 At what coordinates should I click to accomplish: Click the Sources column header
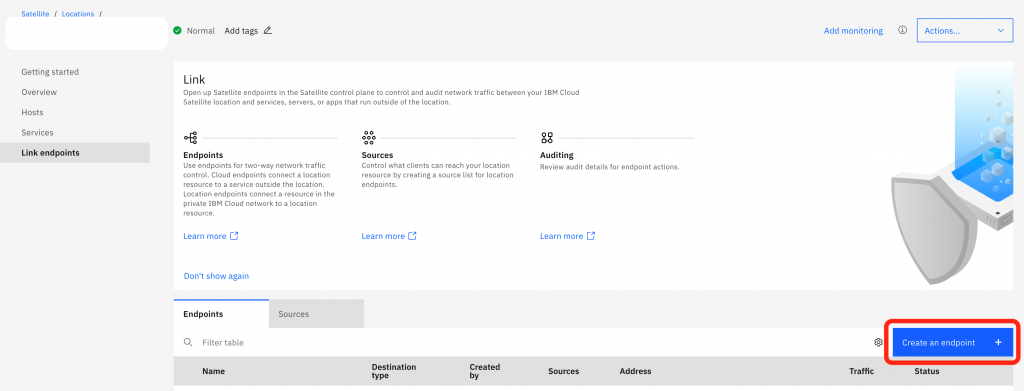tap(564, 371)
